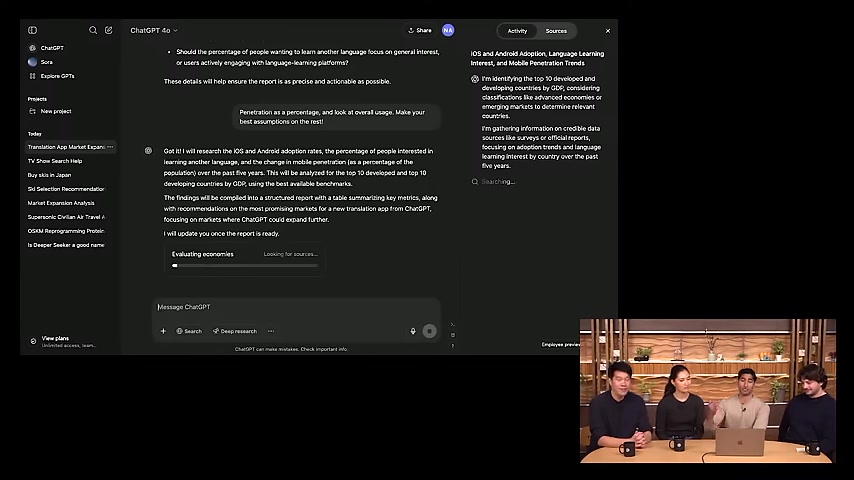Open the NA profile avatar menu
The image size is (854, 480).
pyautogui.click(x=448, y=31)
